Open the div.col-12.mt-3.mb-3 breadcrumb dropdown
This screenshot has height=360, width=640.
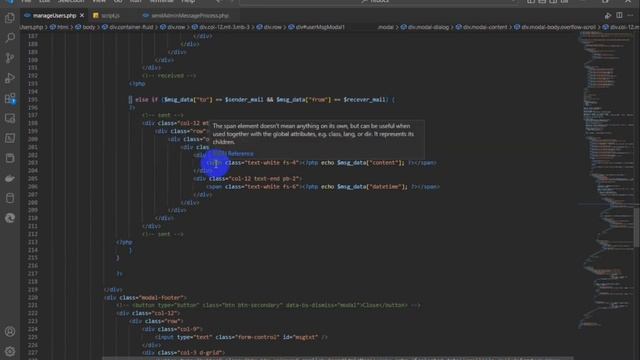point(224,27)
